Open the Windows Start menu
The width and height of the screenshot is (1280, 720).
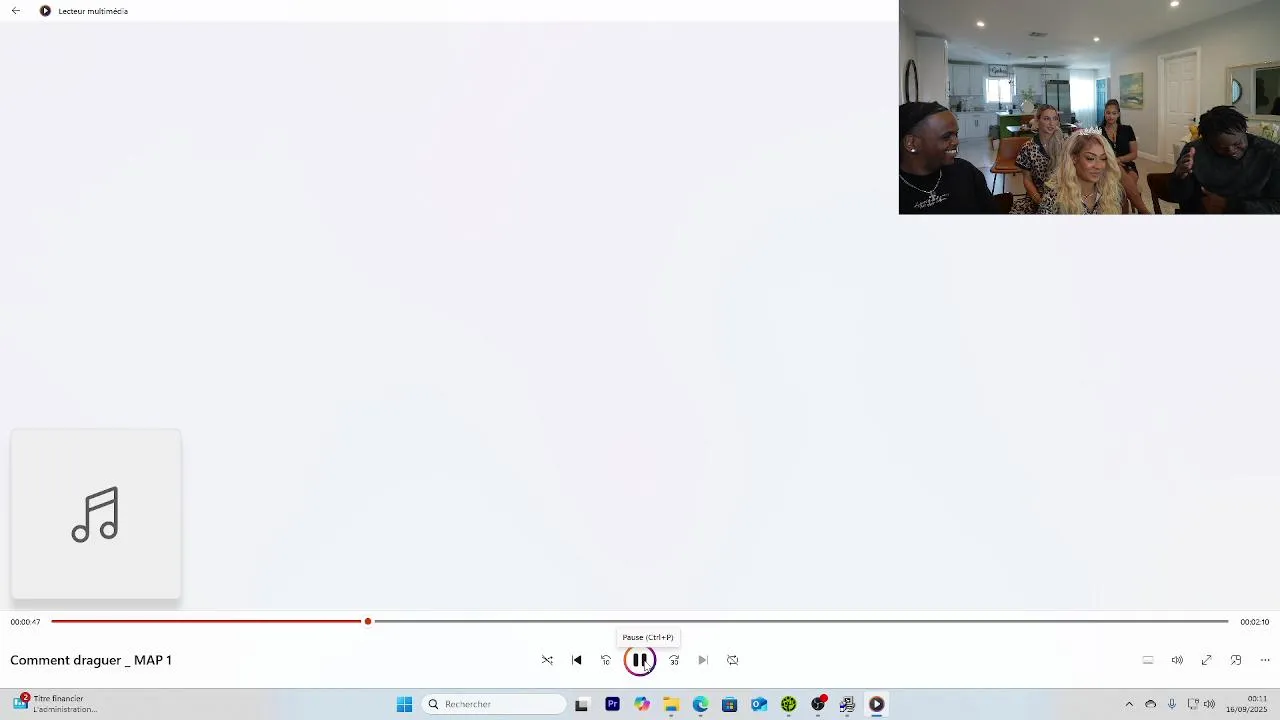[405, 704]
